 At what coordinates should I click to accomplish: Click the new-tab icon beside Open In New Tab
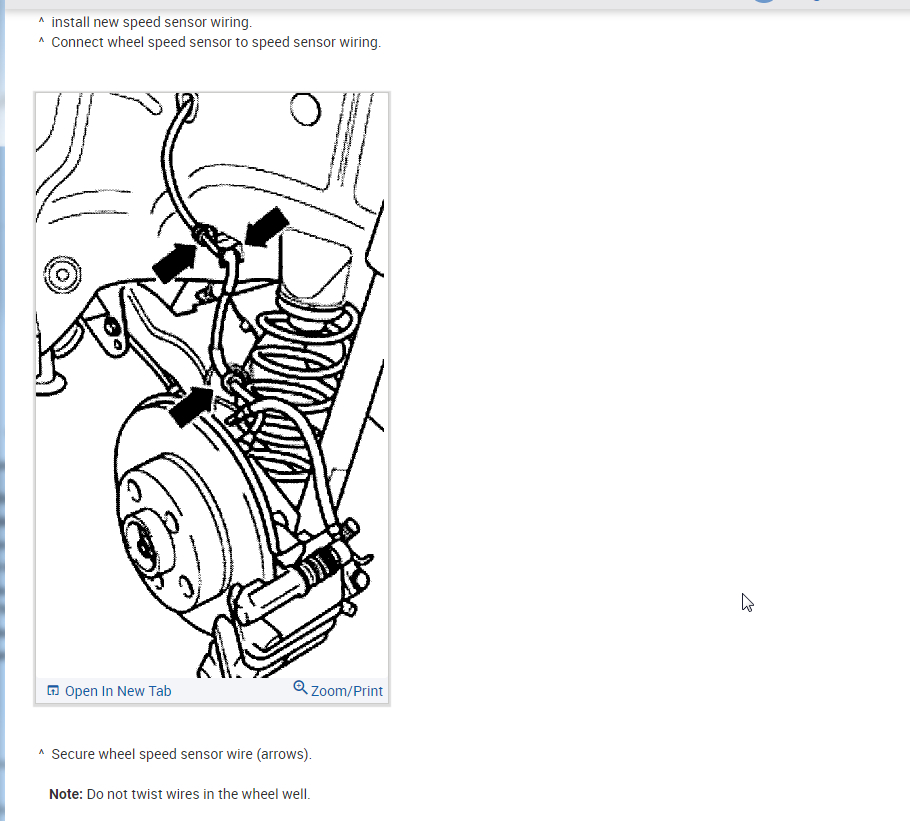pyautogui.click(x=53, y=690)
